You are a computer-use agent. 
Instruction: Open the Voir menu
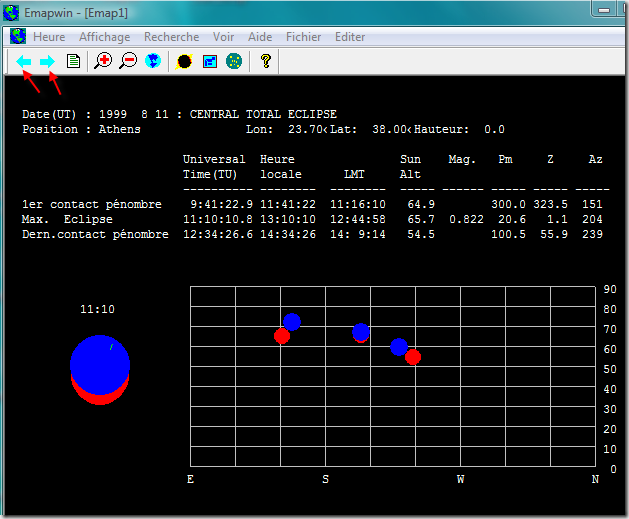tap(223, 37)
